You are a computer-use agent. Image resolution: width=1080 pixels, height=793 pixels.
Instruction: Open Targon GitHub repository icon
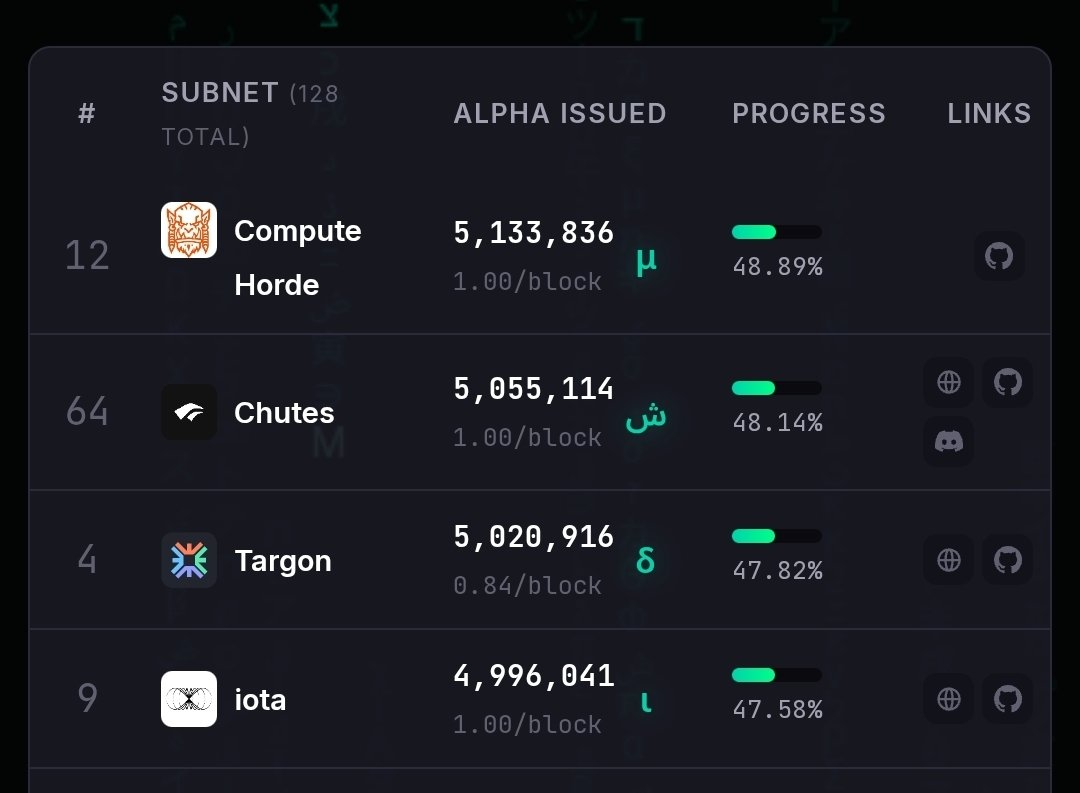(x=1007, y=560)
